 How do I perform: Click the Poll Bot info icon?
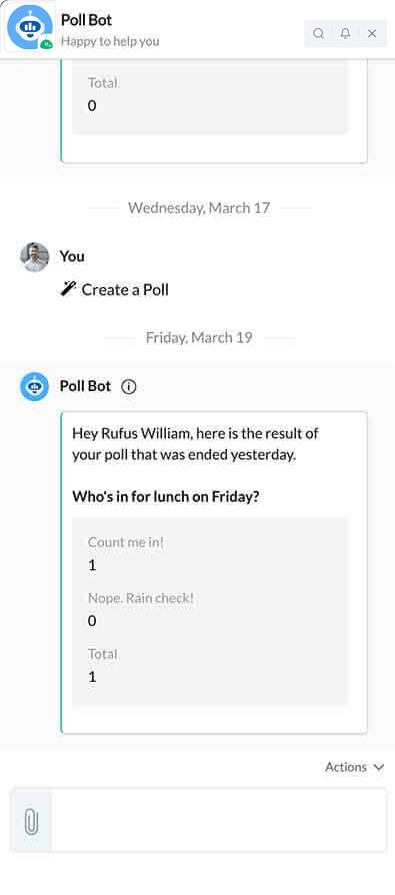[129, 387]
